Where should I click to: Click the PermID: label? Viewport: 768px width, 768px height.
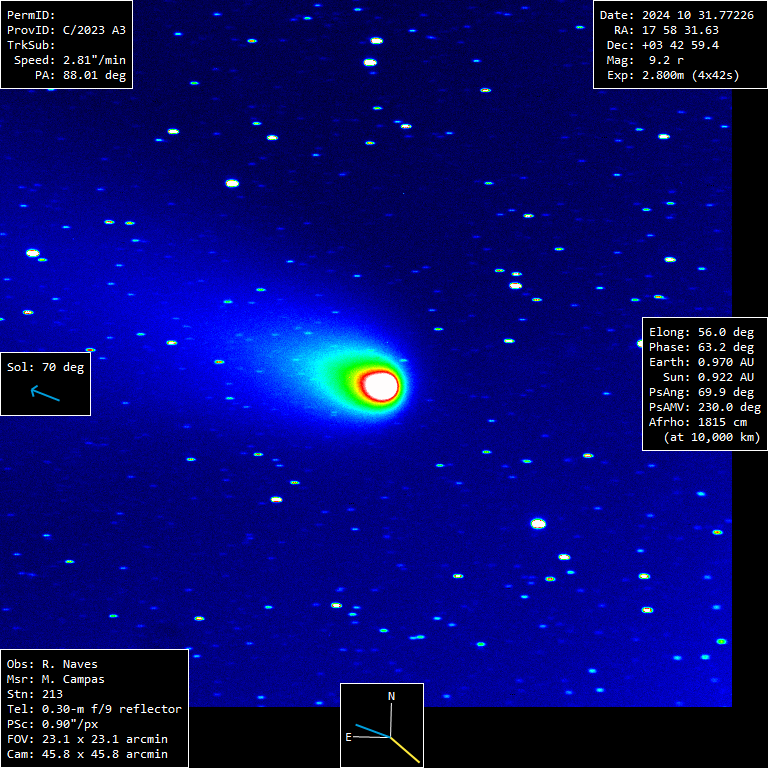(31, 15)
